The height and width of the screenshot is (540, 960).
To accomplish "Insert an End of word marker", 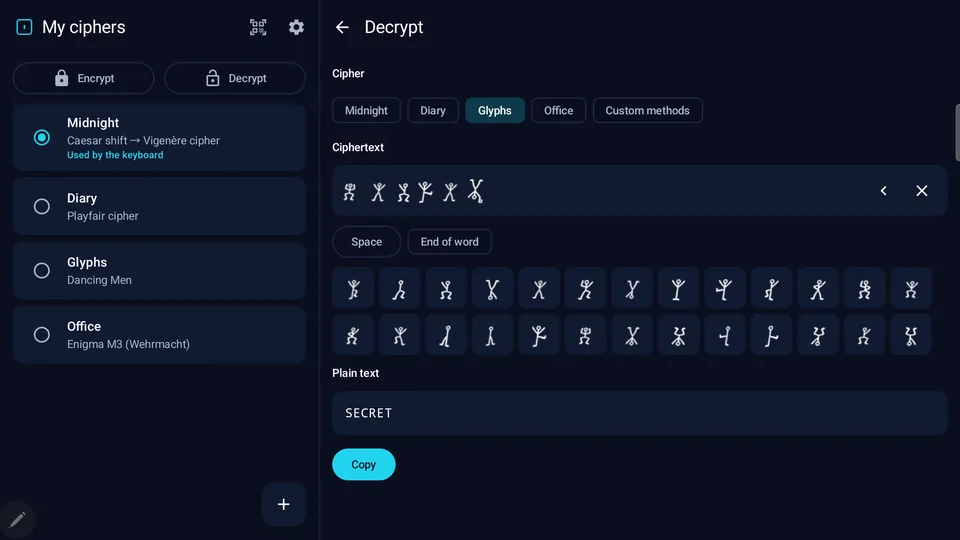I will (449, 242).
